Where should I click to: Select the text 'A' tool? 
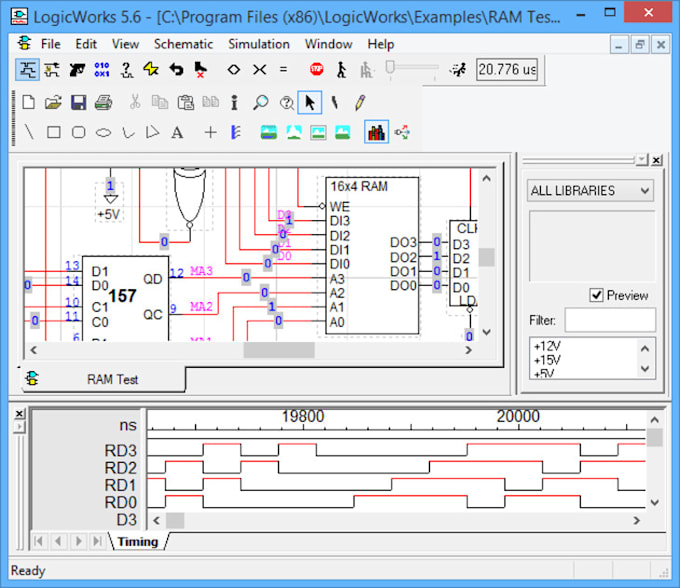click(x=177, y=132)
